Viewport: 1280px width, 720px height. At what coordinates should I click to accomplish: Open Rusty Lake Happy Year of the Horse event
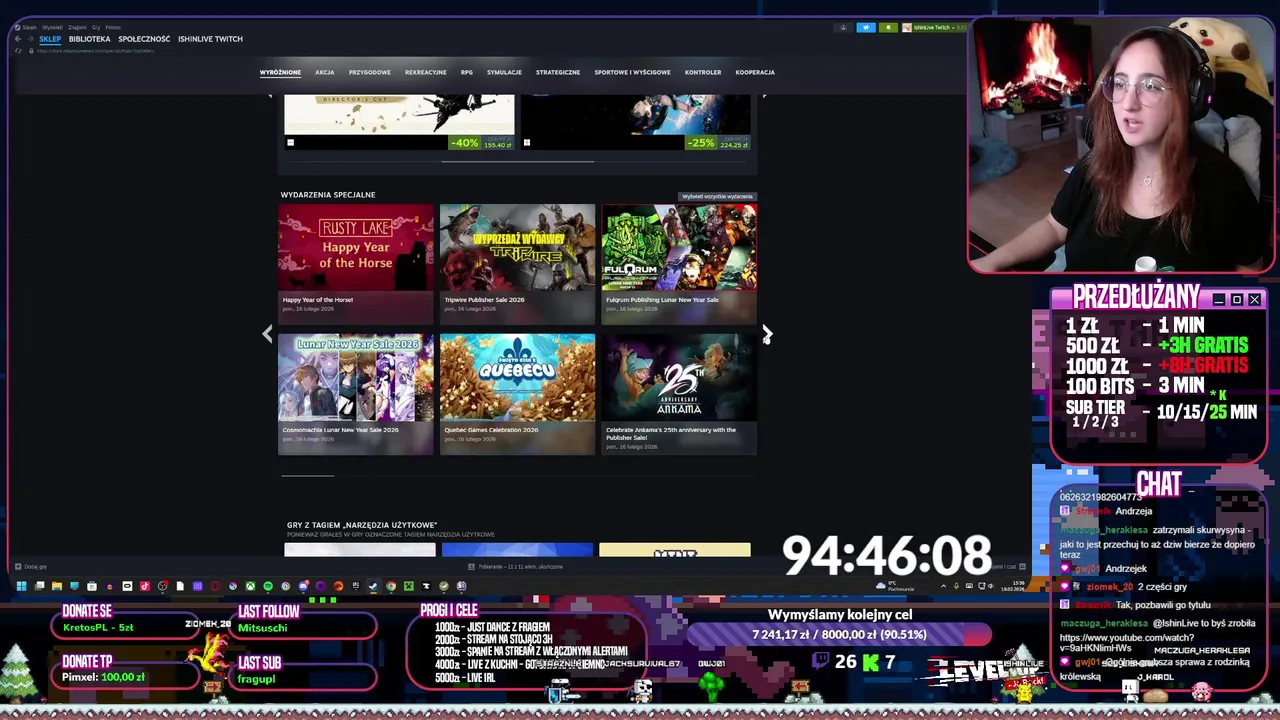point(356,264)
